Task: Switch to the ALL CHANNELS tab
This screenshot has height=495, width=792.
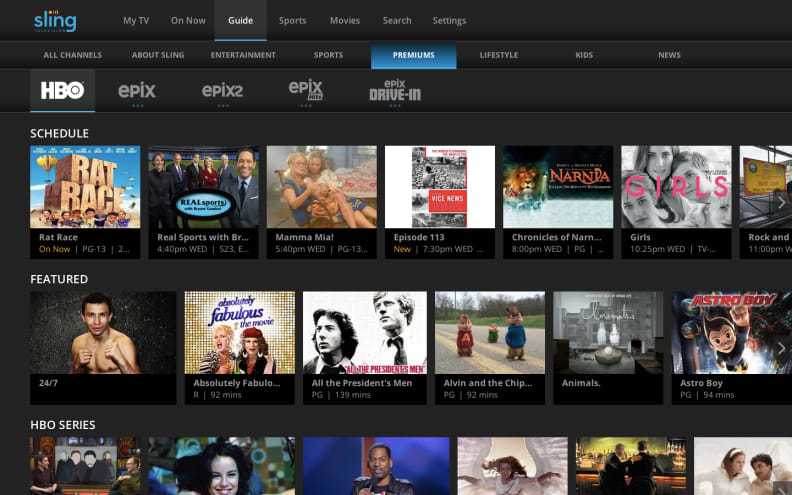Action: (x=73, y=55)
